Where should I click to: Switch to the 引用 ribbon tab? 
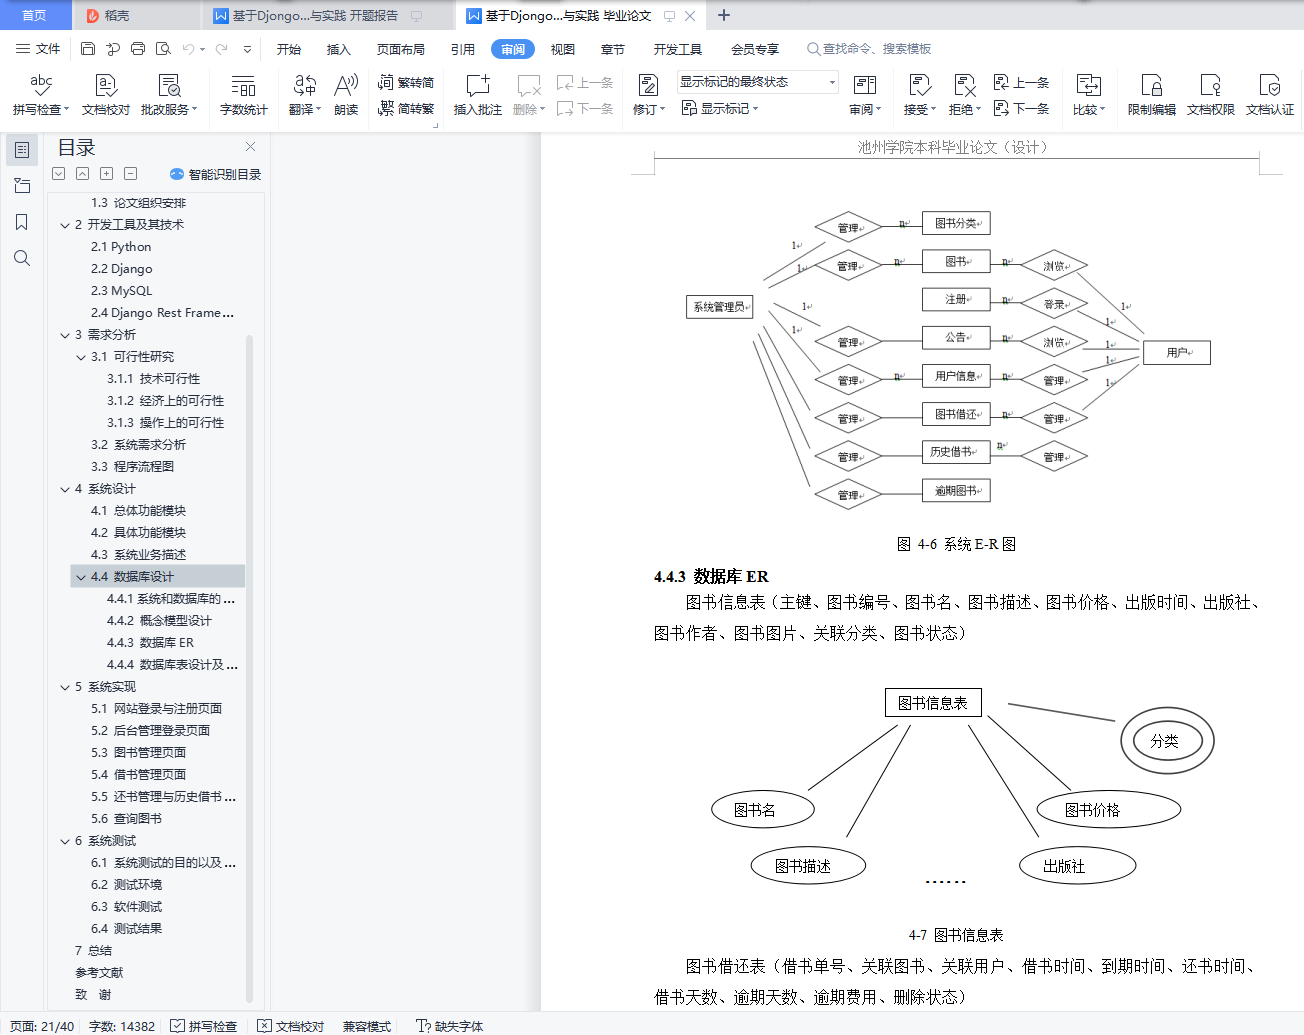463,49
